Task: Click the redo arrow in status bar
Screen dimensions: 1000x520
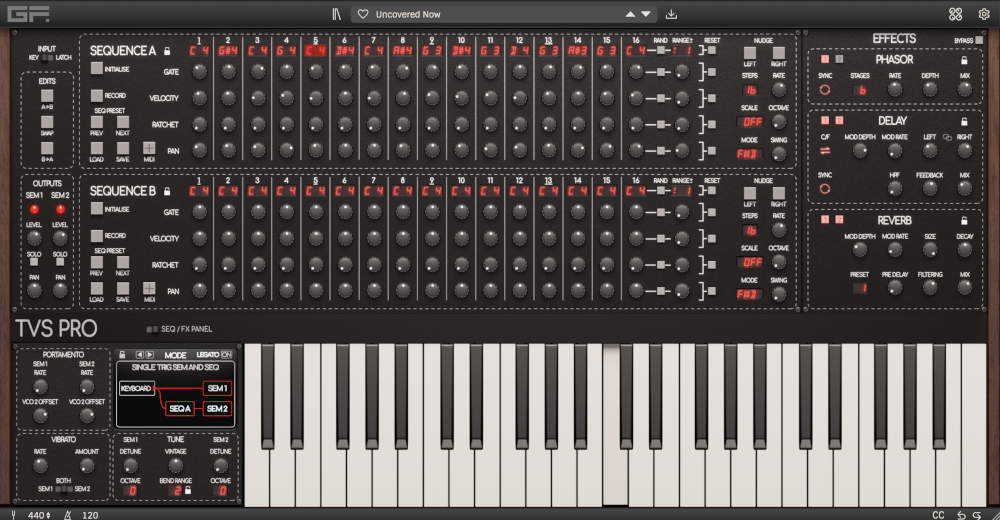Action: coord(976,515)
